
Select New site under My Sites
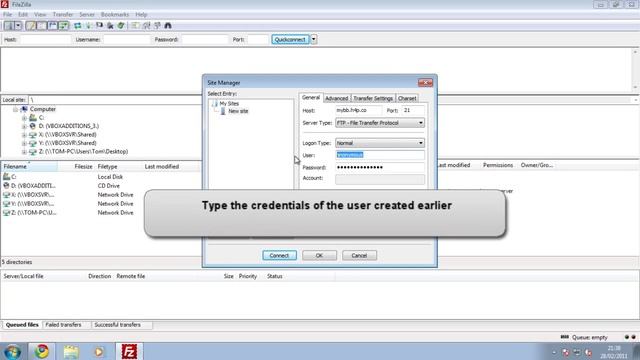[238, 111]
